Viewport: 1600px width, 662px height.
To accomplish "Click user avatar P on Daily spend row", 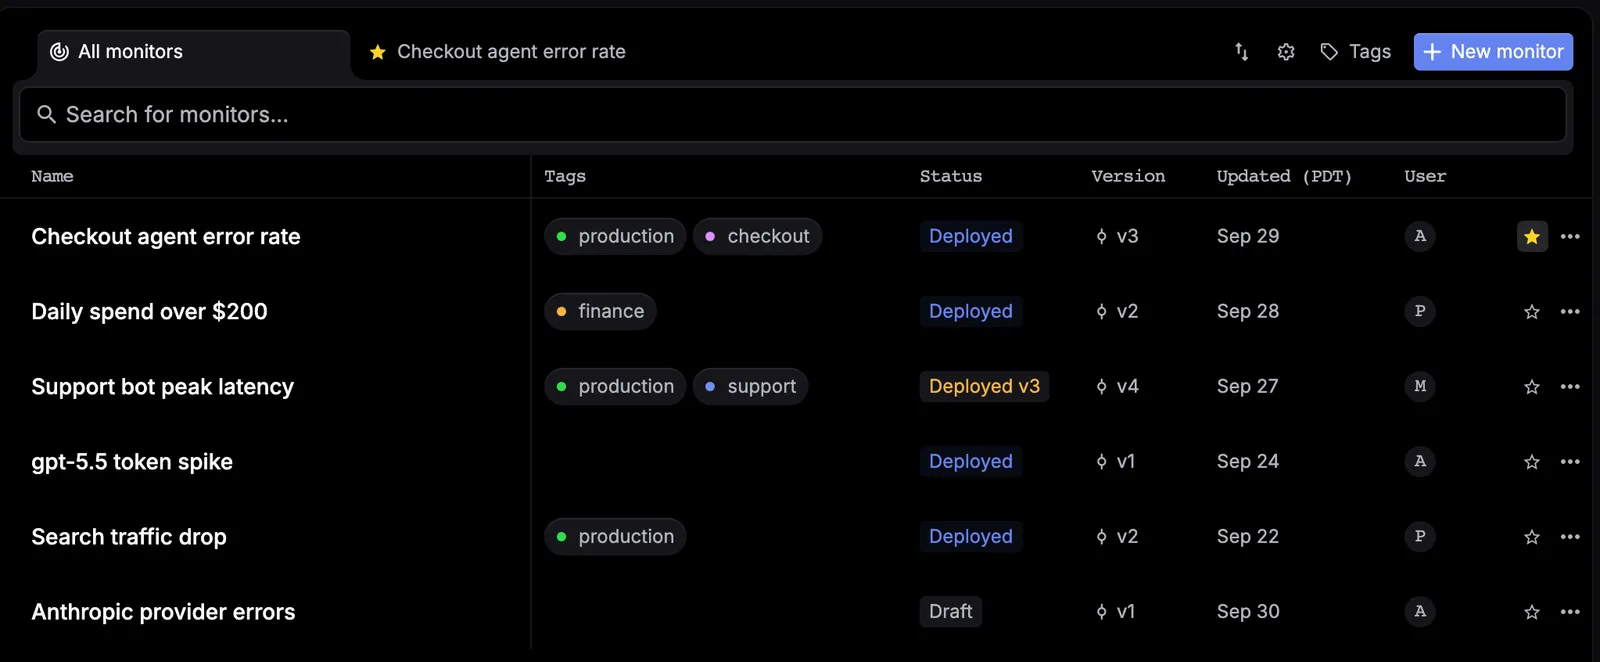I will coord(1420,311).
